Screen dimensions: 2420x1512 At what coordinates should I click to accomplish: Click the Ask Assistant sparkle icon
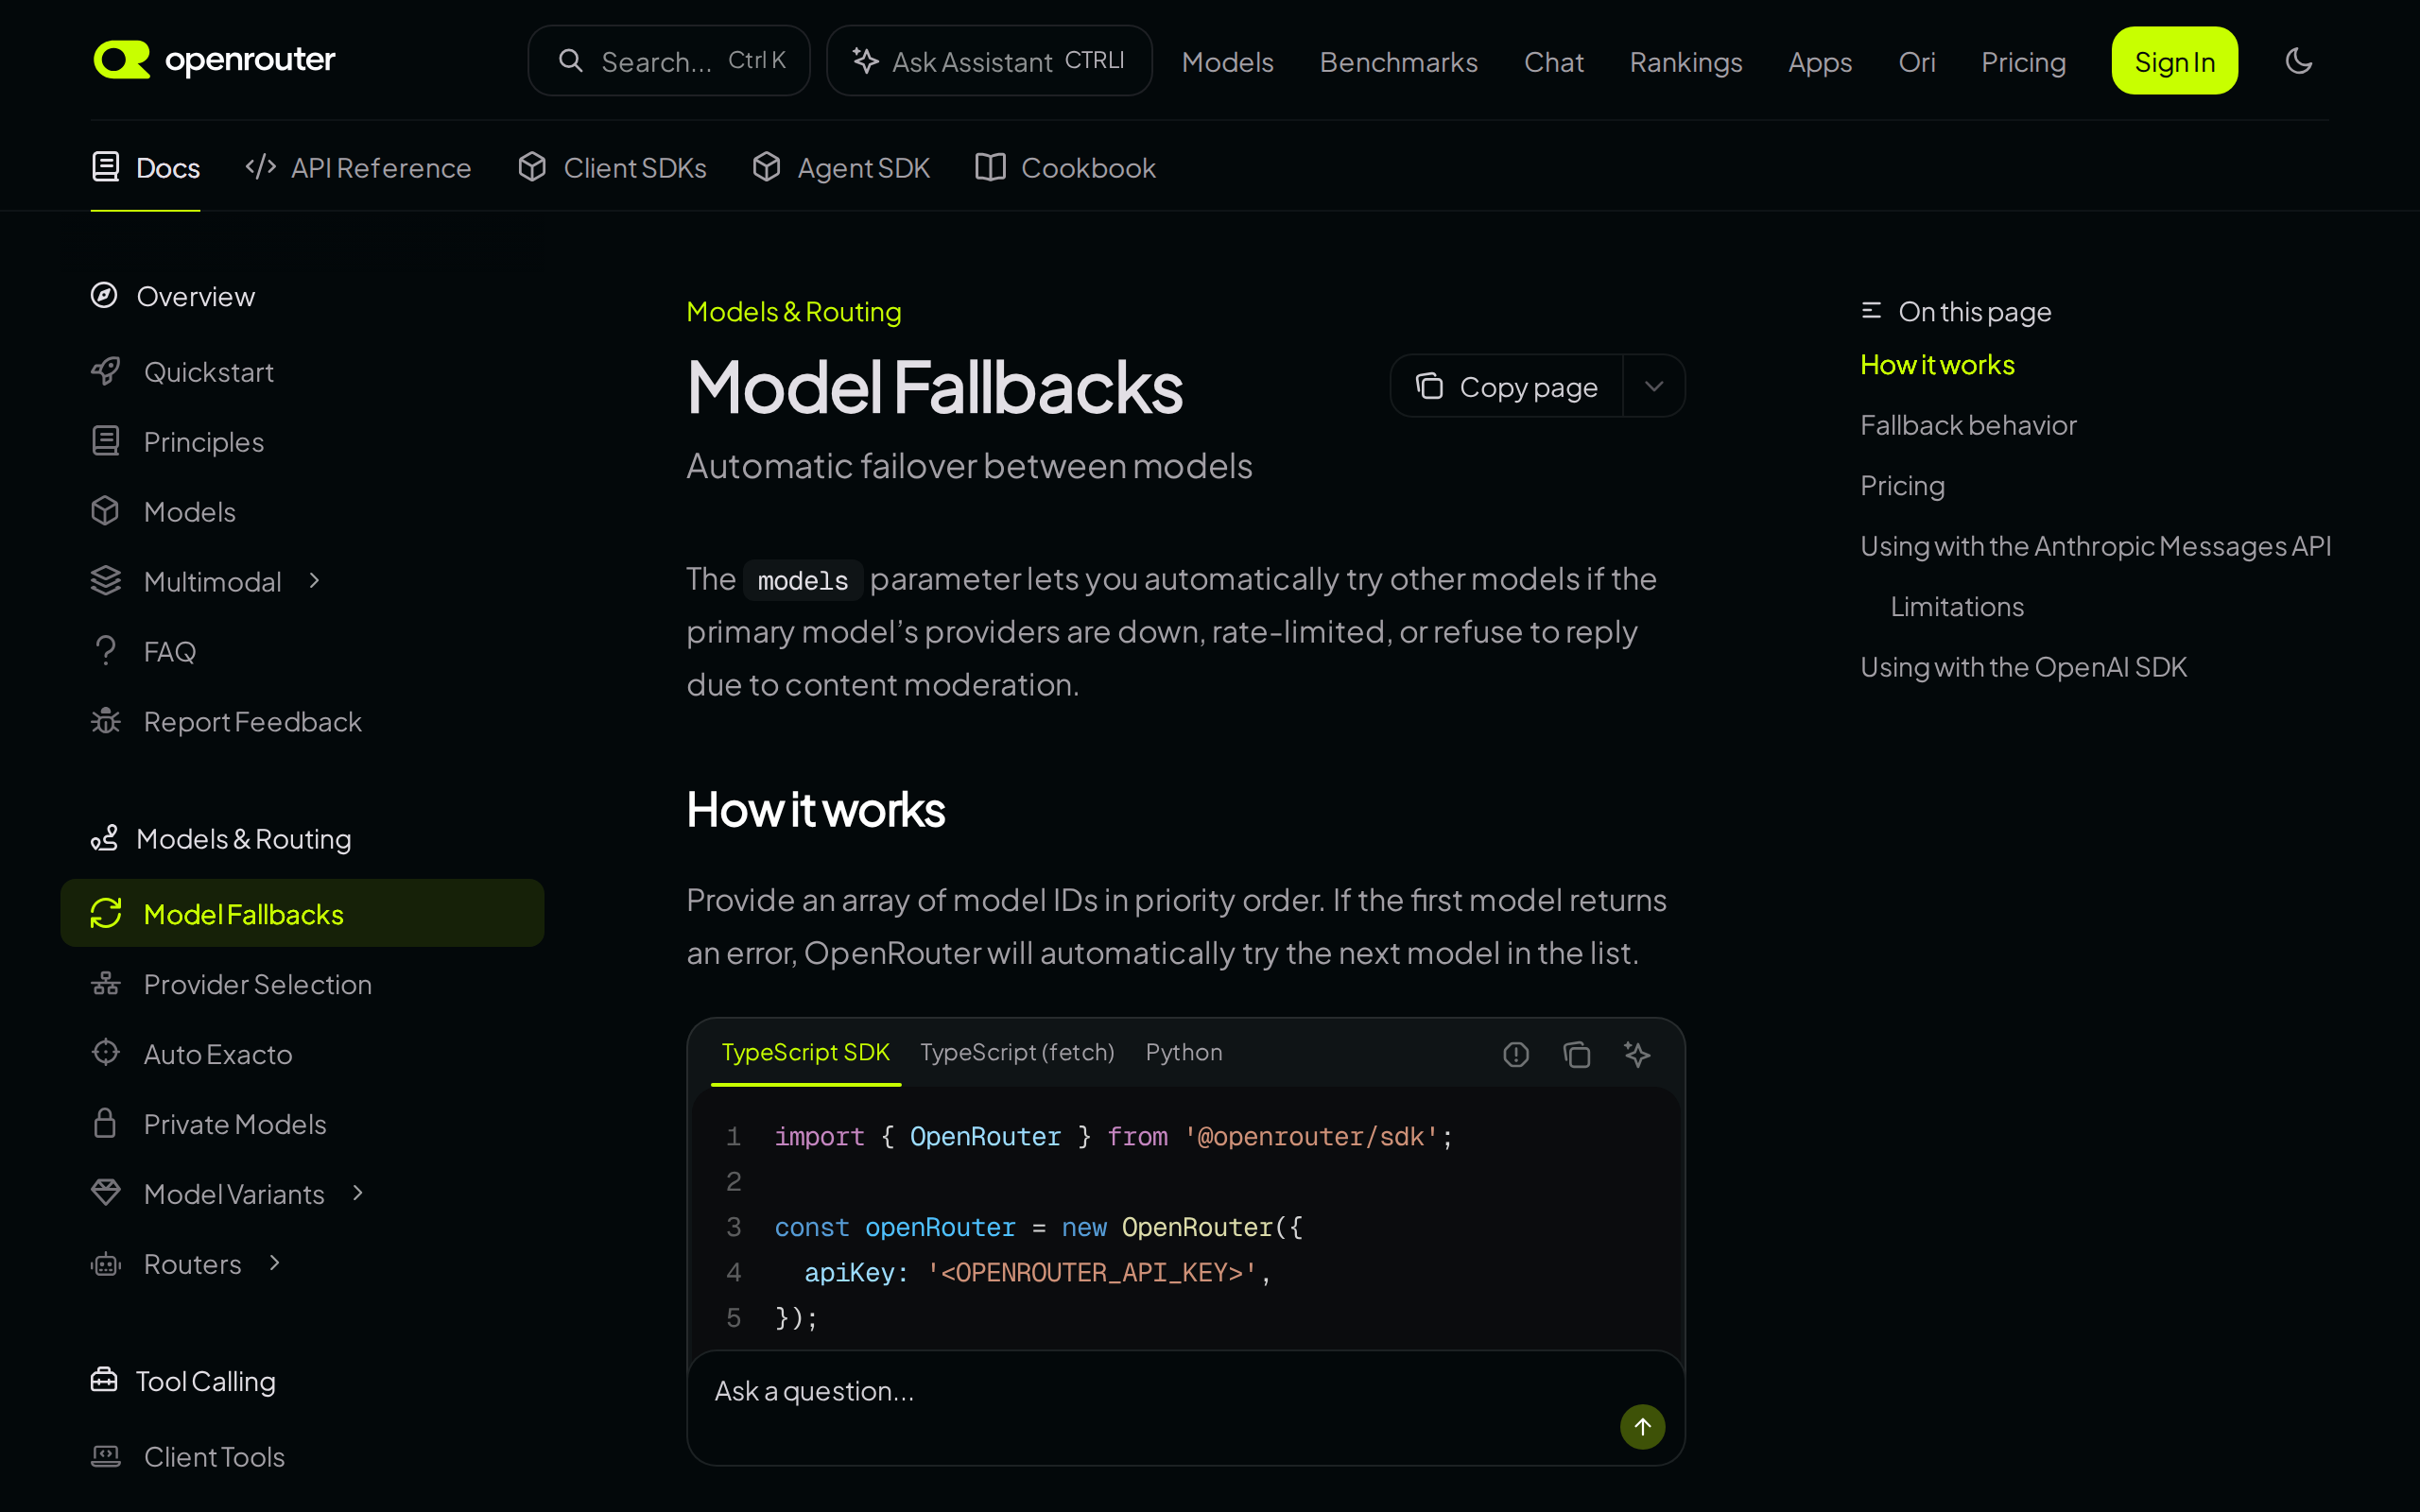[x=865, y=61]
